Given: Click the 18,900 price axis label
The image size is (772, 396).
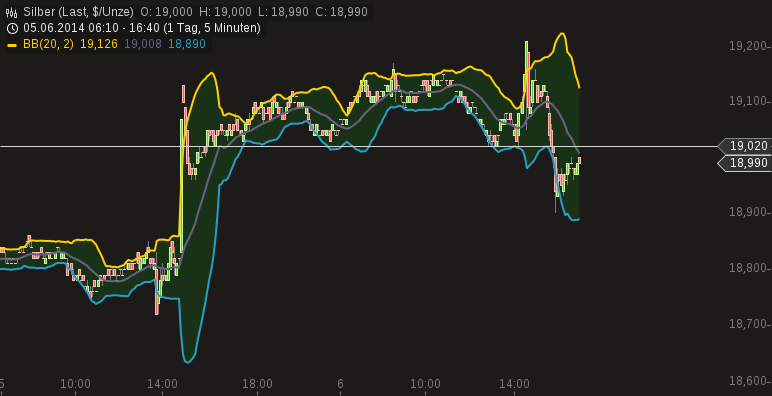Looking at the screenshot, I should click(748, 212).
